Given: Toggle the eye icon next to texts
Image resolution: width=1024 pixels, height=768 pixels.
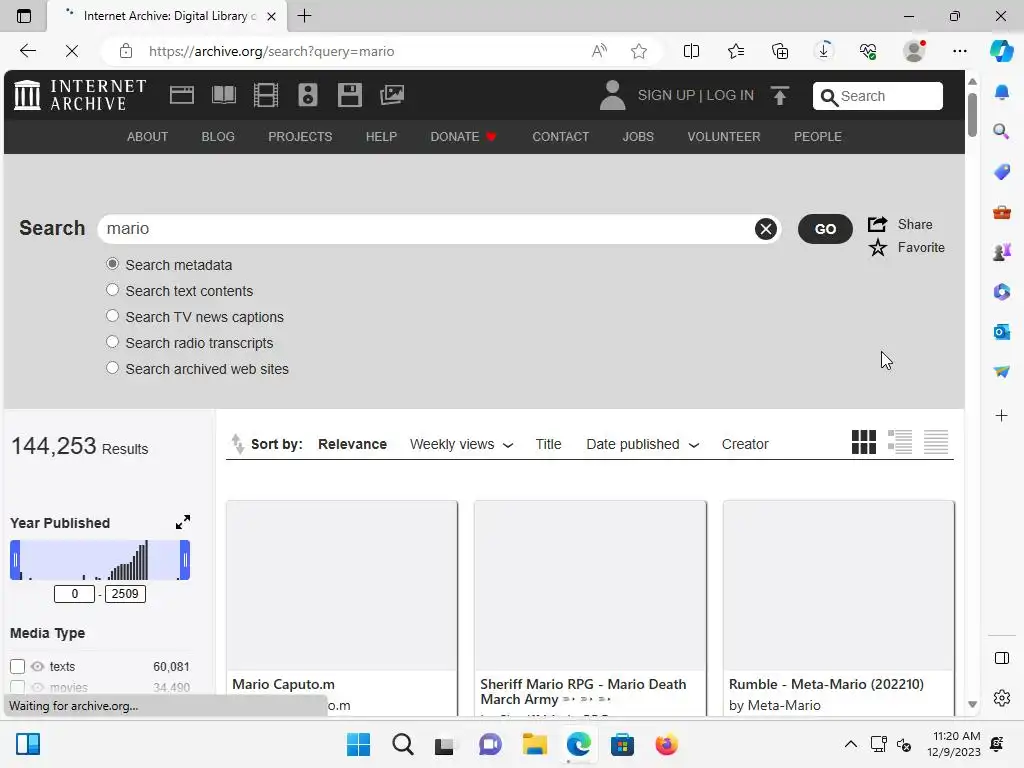Looking at the screenshot, I should pyautogui.click(x=37, y=666).
